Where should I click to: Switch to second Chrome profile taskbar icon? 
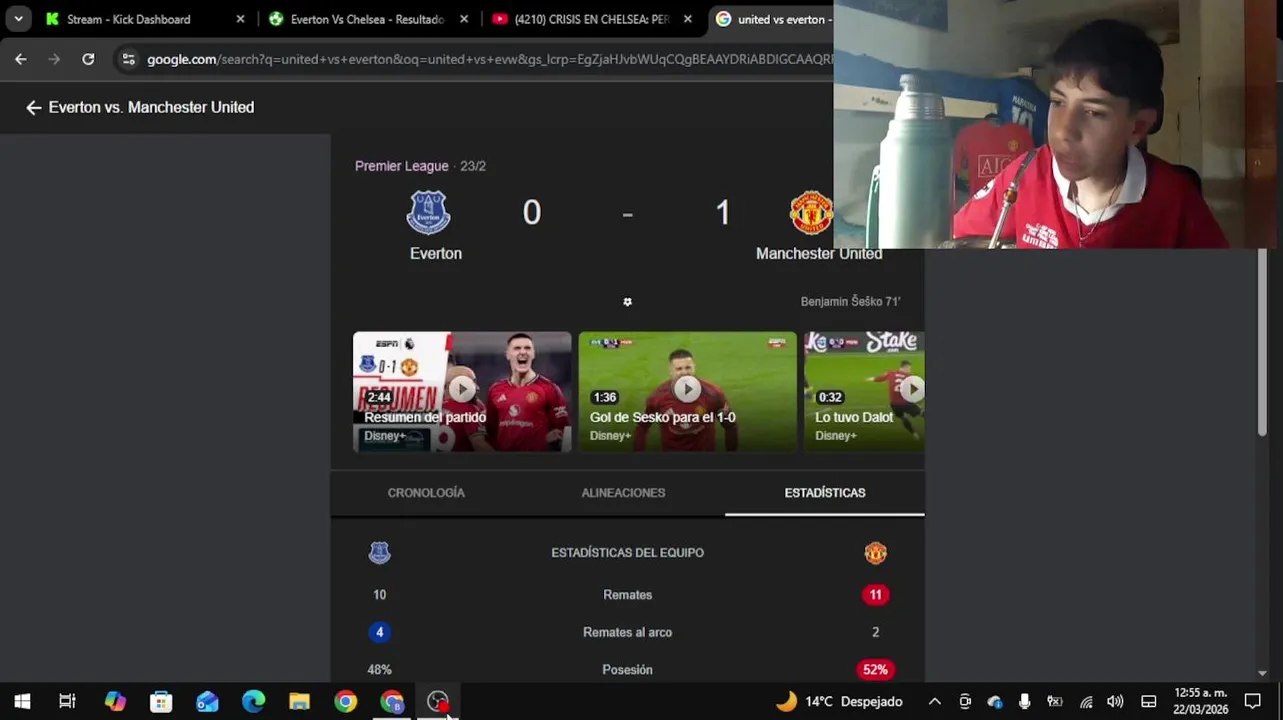click(392, 702)
